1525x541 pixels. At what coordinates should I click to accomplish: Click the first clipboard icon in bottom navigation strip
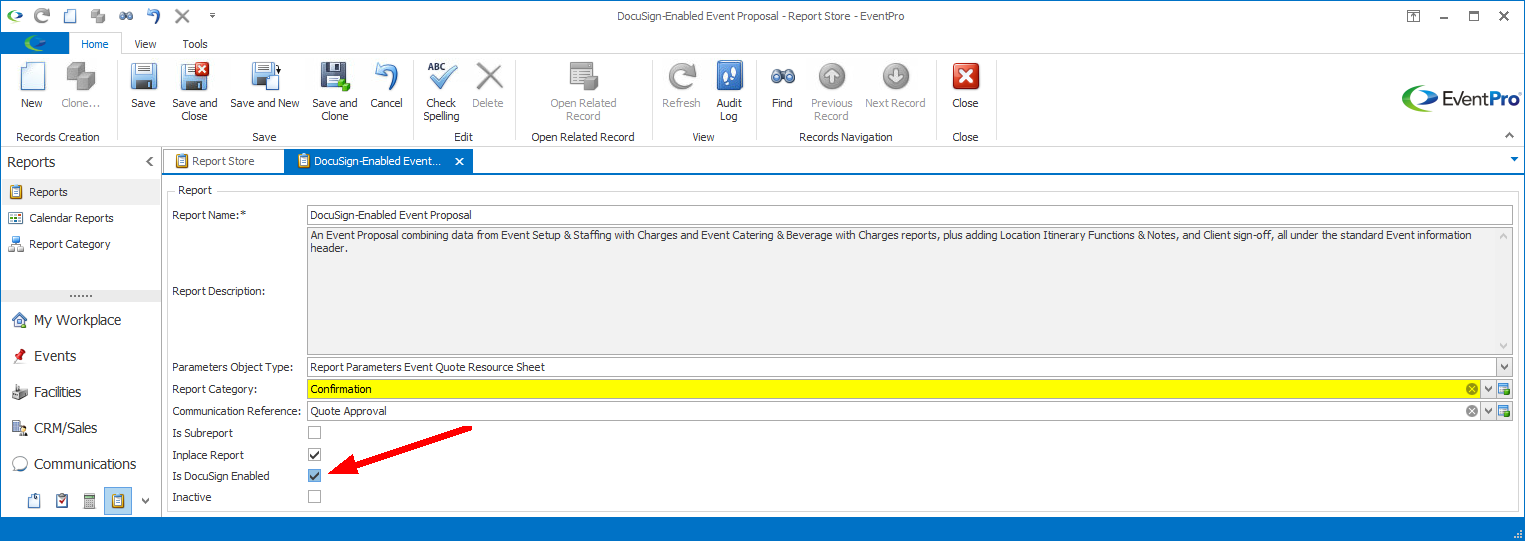34,501
